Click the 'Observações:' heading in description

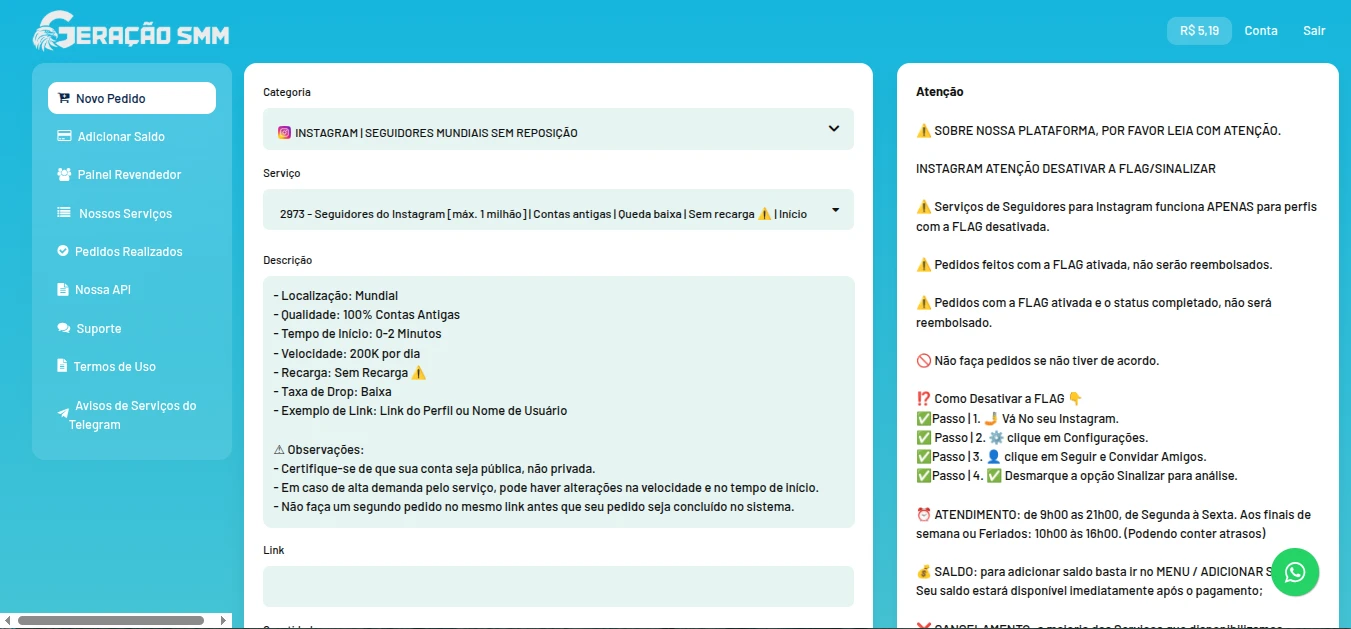pos(318,450)
